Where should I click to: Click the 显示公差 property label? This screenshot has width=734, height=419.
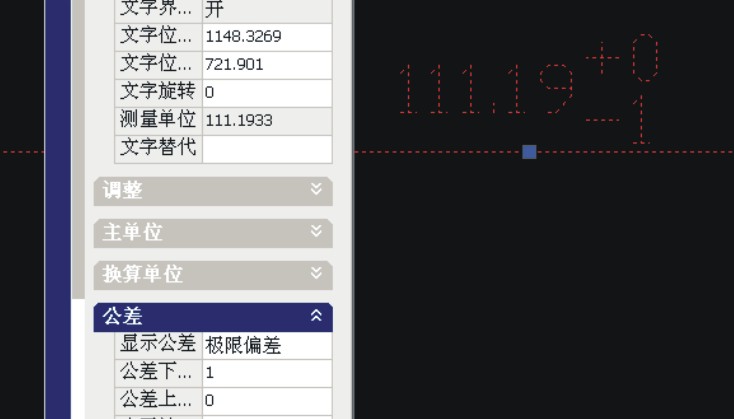coord(158,345)
